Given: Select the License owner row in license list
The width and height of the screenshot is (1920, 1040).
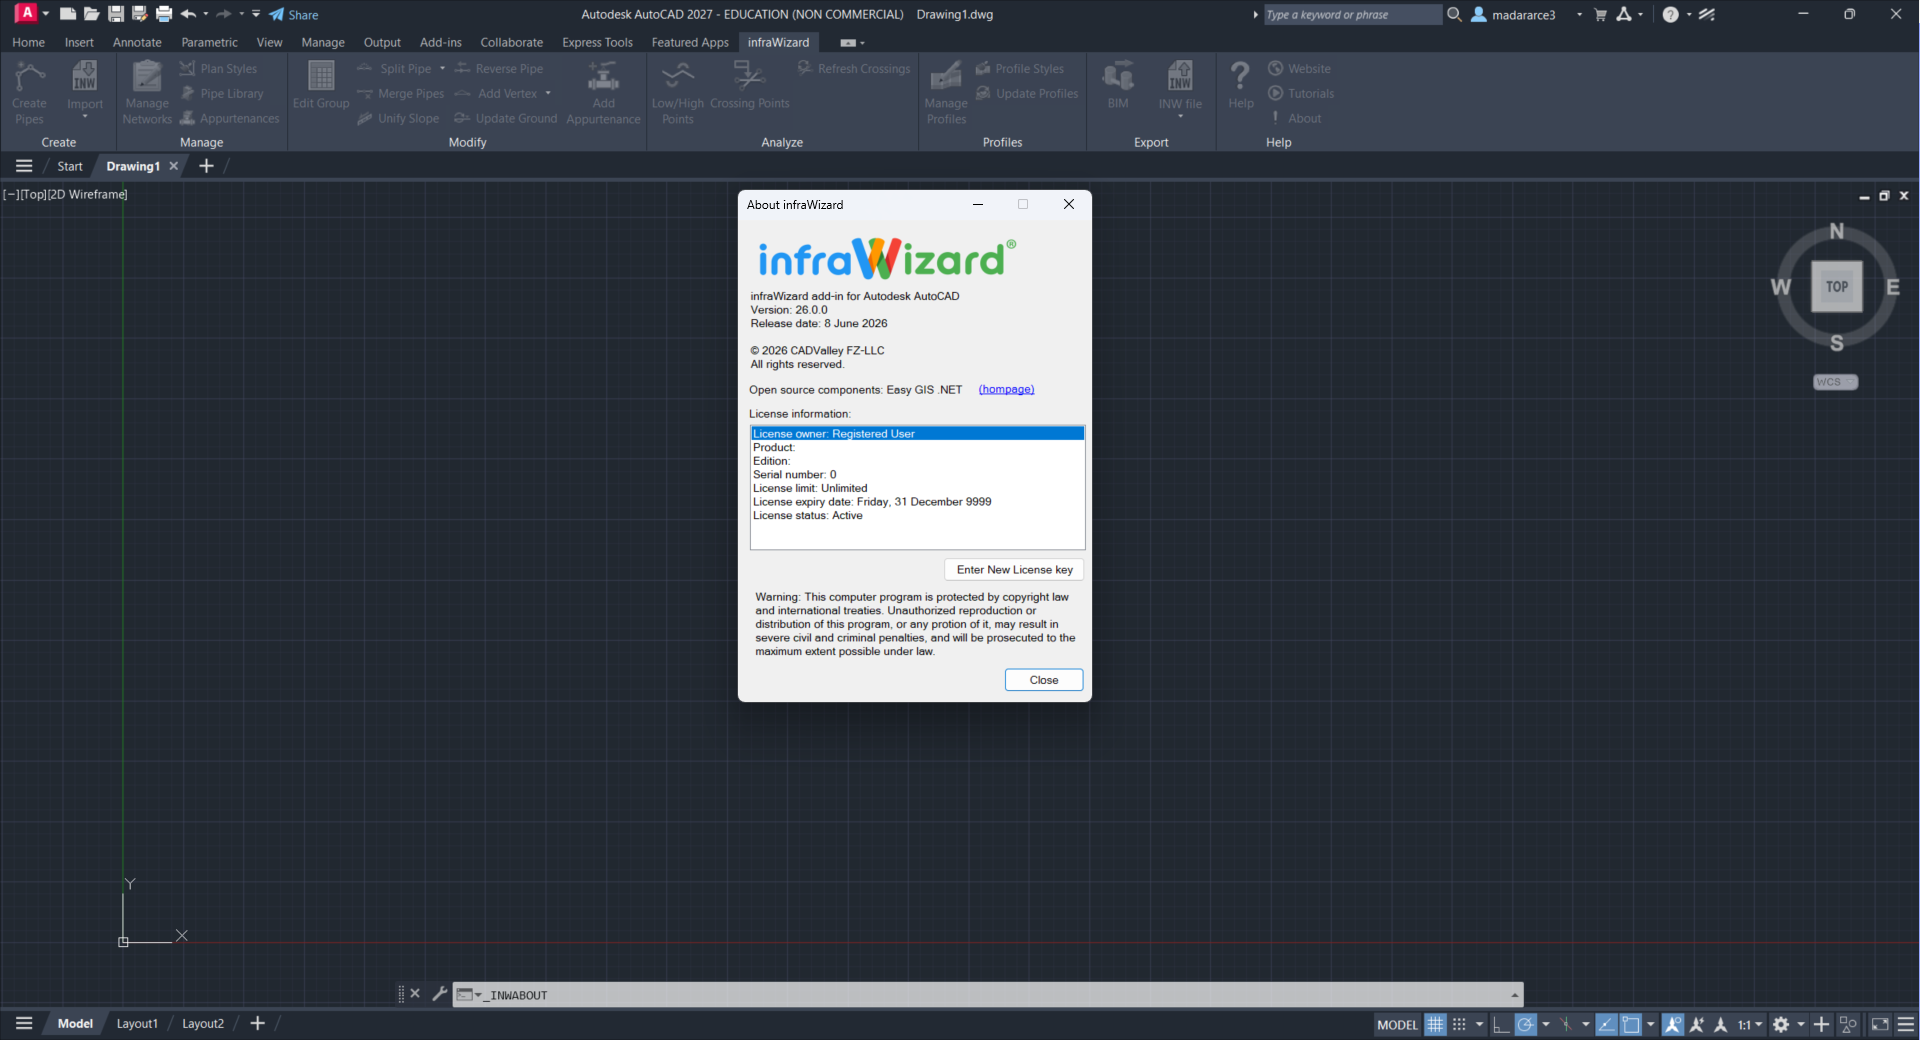Looking at the screenshot, I should [917, 434].
